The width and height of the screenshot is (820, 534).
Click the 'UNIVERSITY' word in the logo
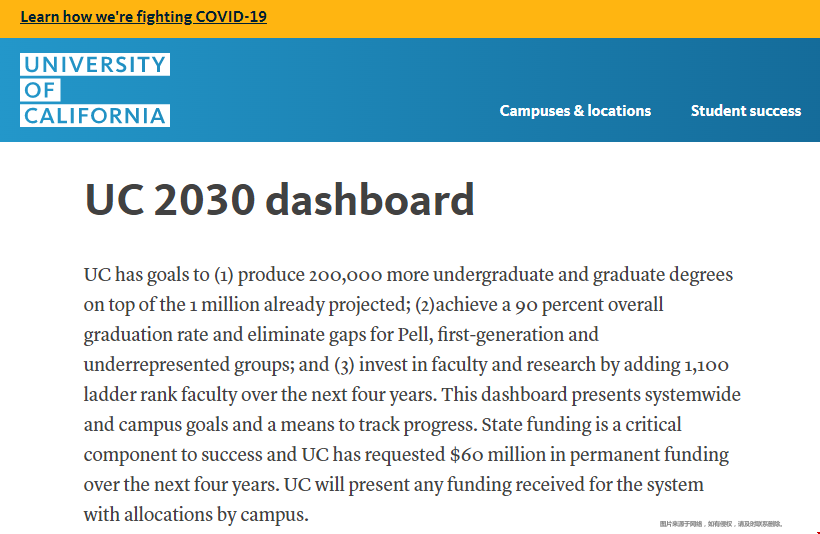(x=95, y=64)
